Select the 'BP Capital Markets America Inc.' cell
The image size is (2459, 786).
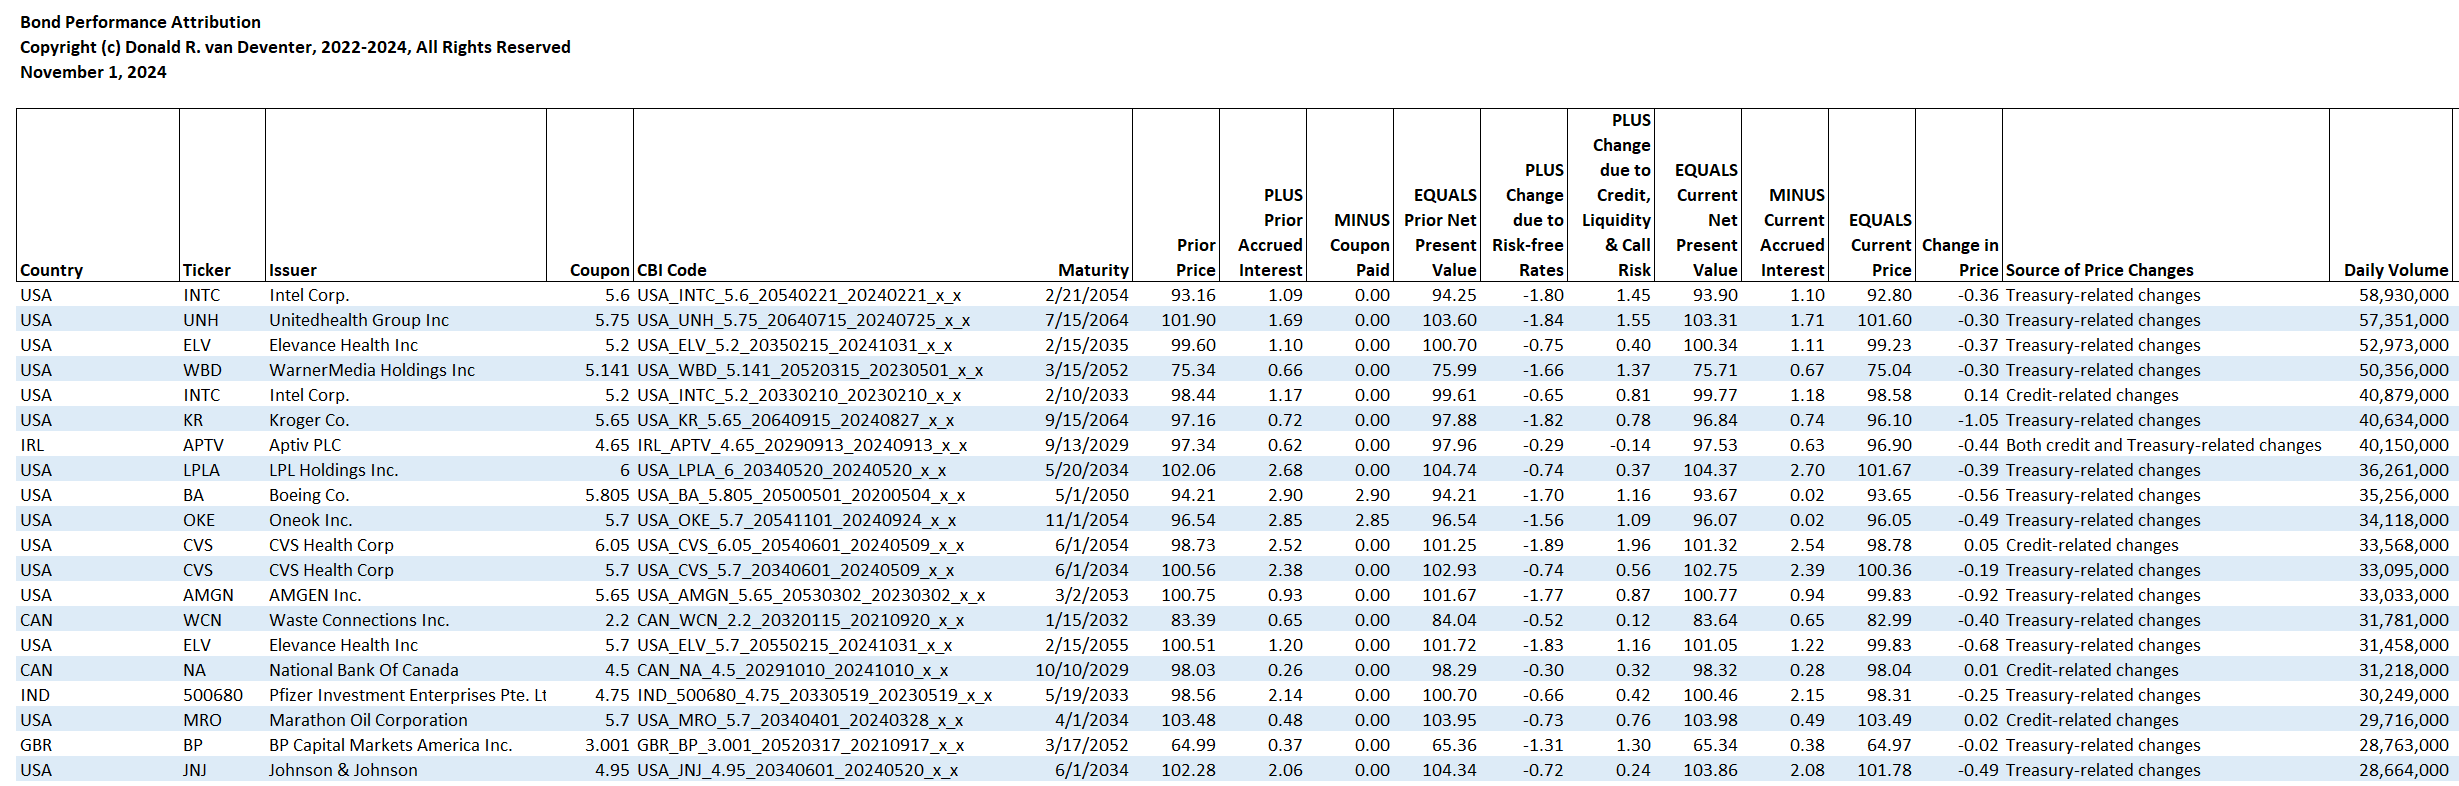391,745
